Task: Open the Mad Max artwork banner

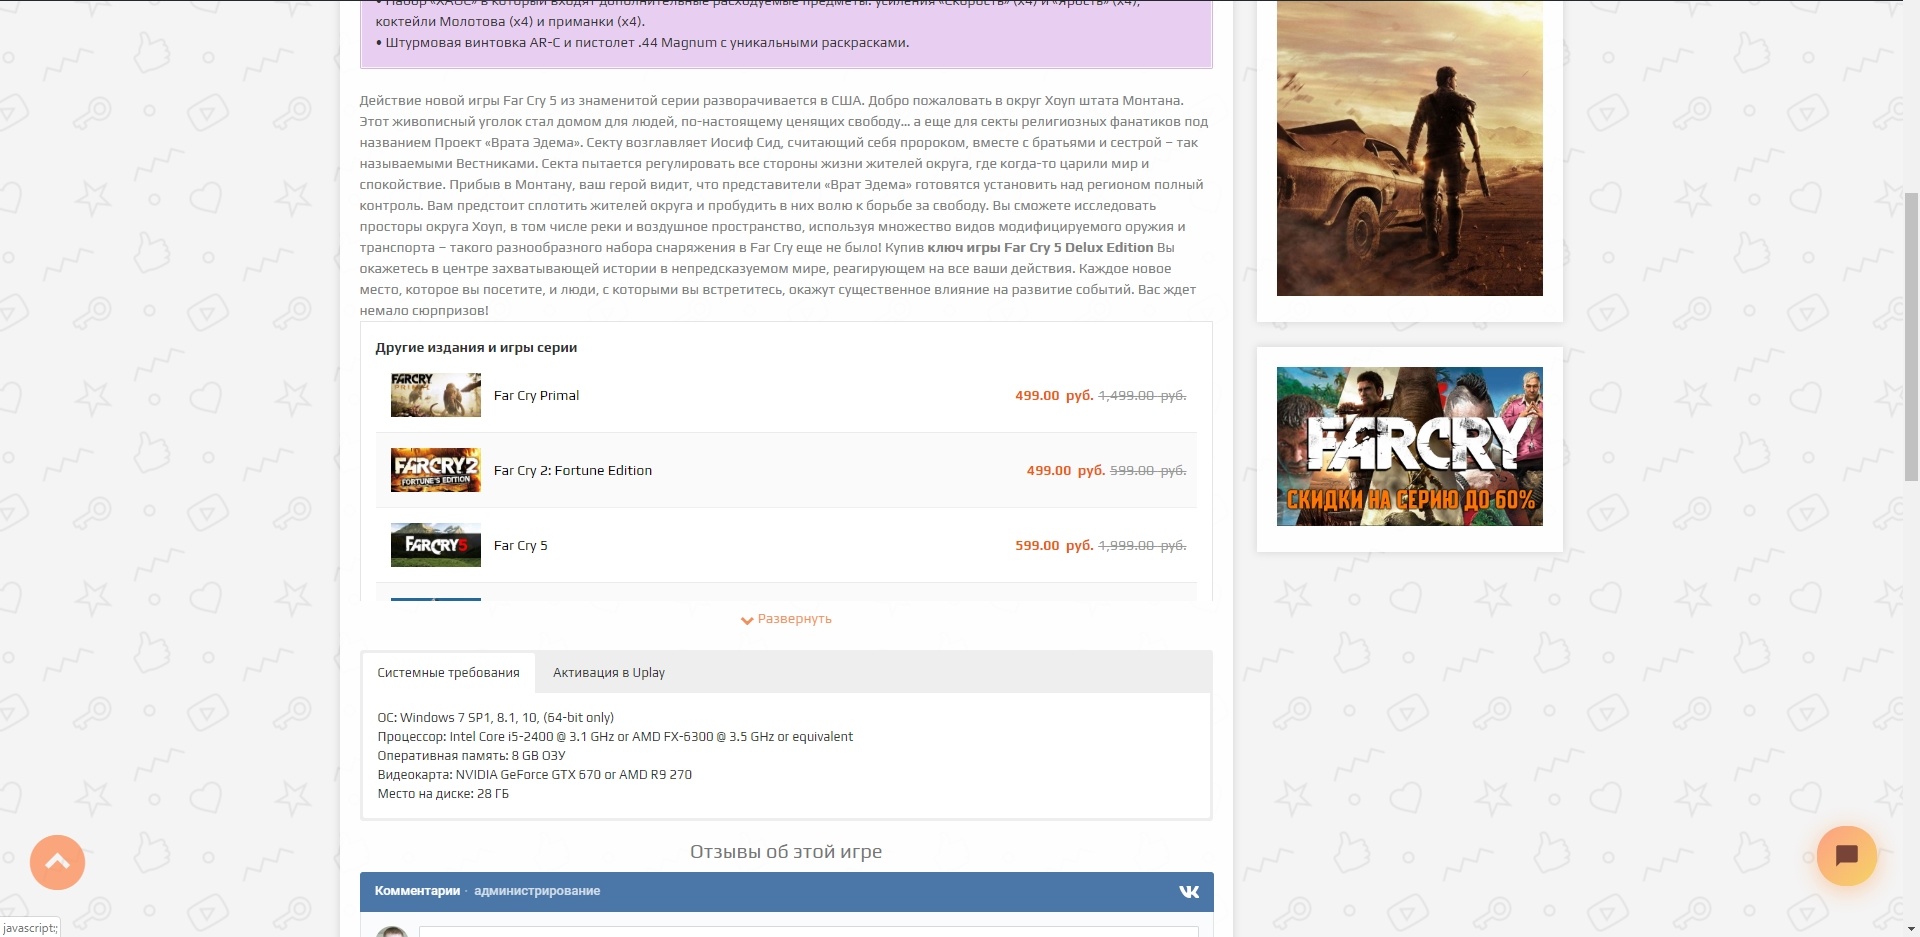Action: coord(1409,148)
